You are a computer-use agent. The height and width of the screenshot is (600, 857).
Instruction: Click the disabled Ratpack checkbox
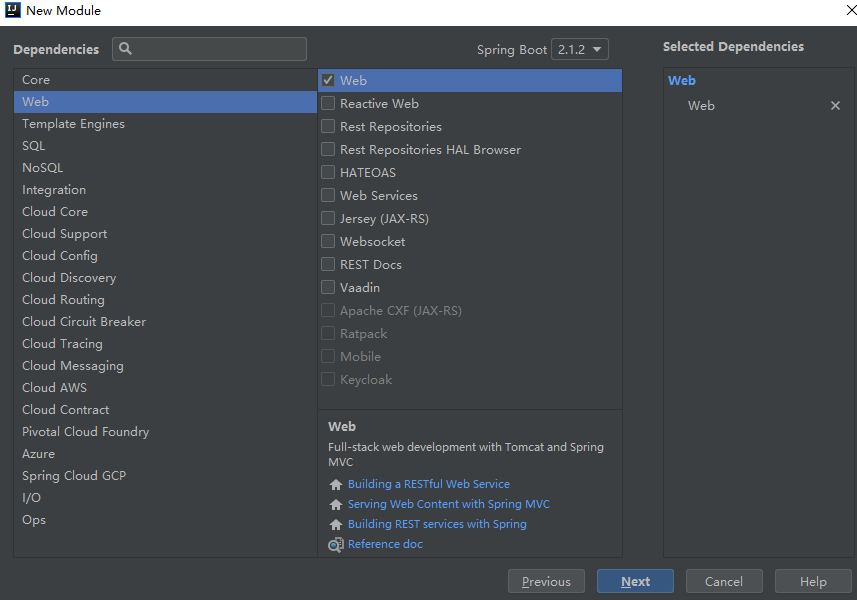(328, 333)
